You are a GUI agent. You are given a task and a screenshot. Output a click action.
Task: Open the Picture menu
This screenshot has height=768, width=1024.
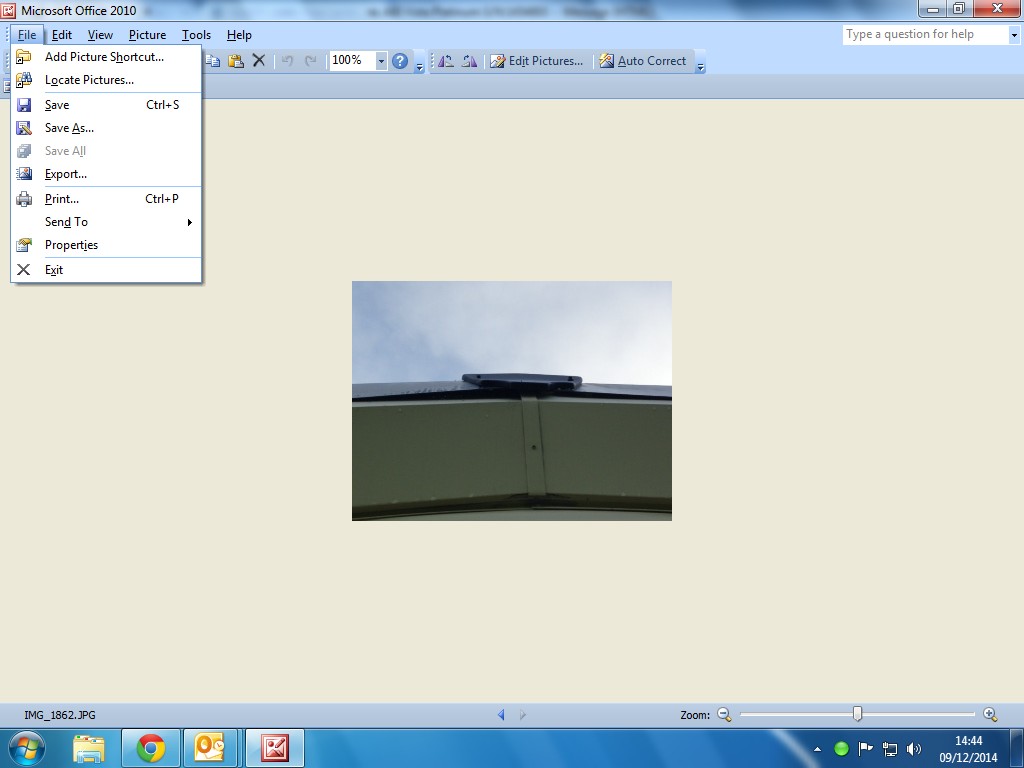(147, 35)
